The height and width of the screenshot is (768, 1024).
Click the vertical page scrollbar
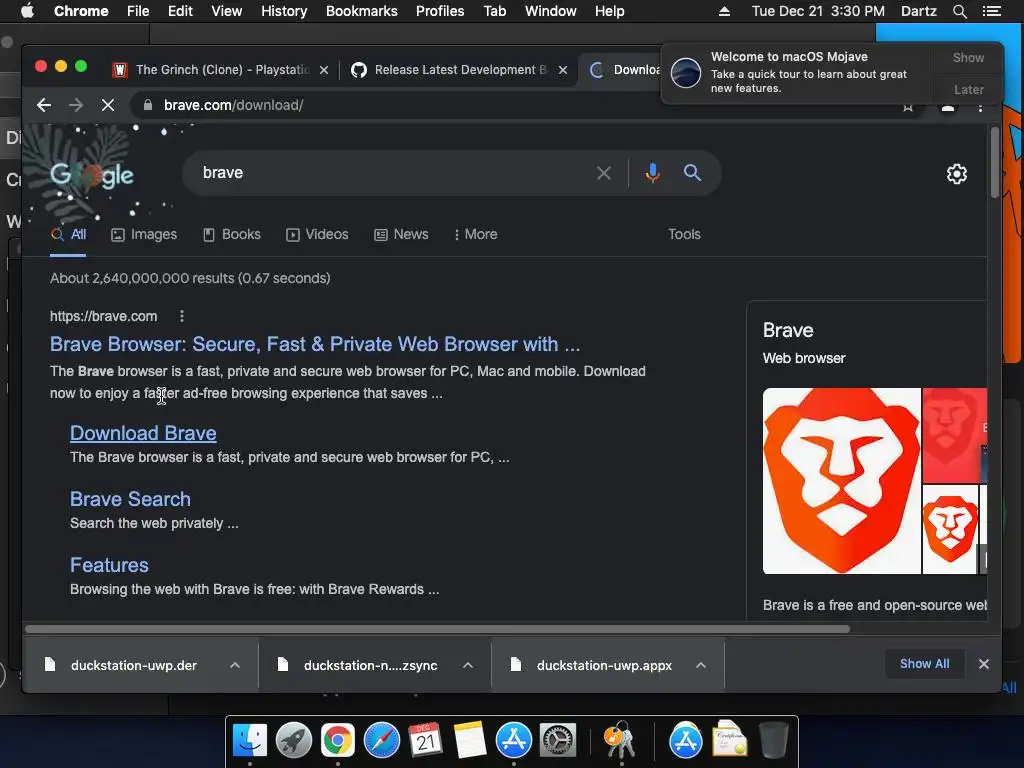(x=995, y=162)
